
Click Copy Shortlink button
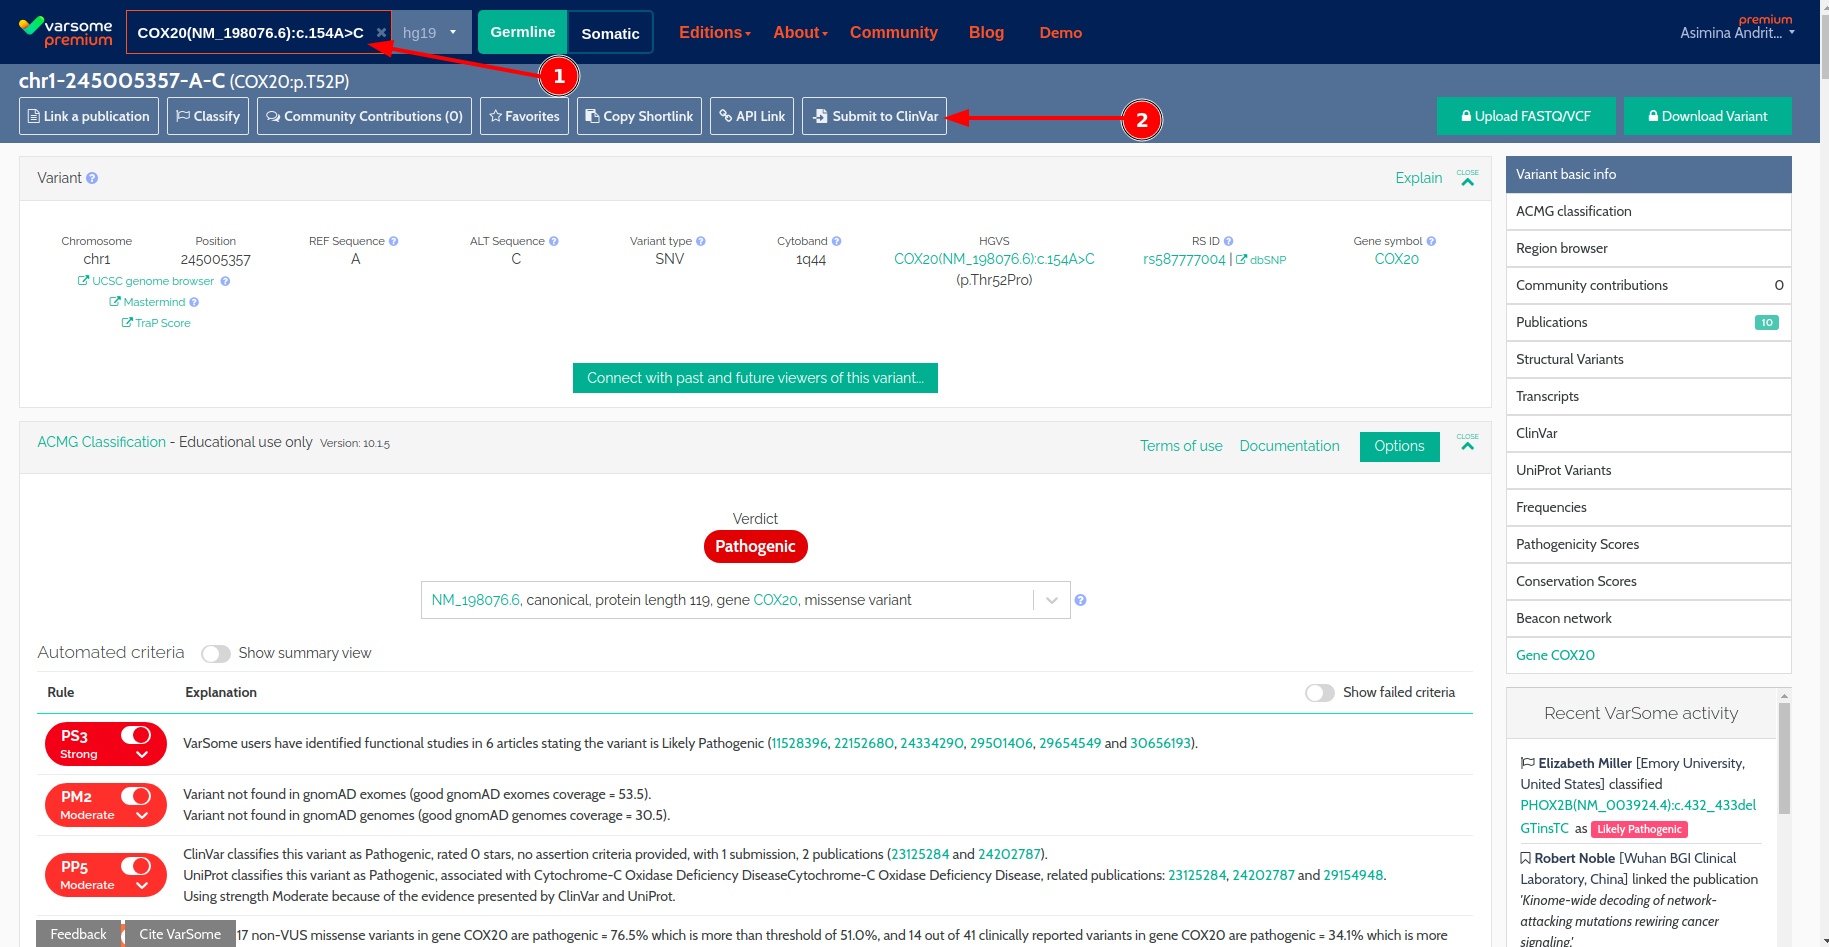(x=639, y=116)
